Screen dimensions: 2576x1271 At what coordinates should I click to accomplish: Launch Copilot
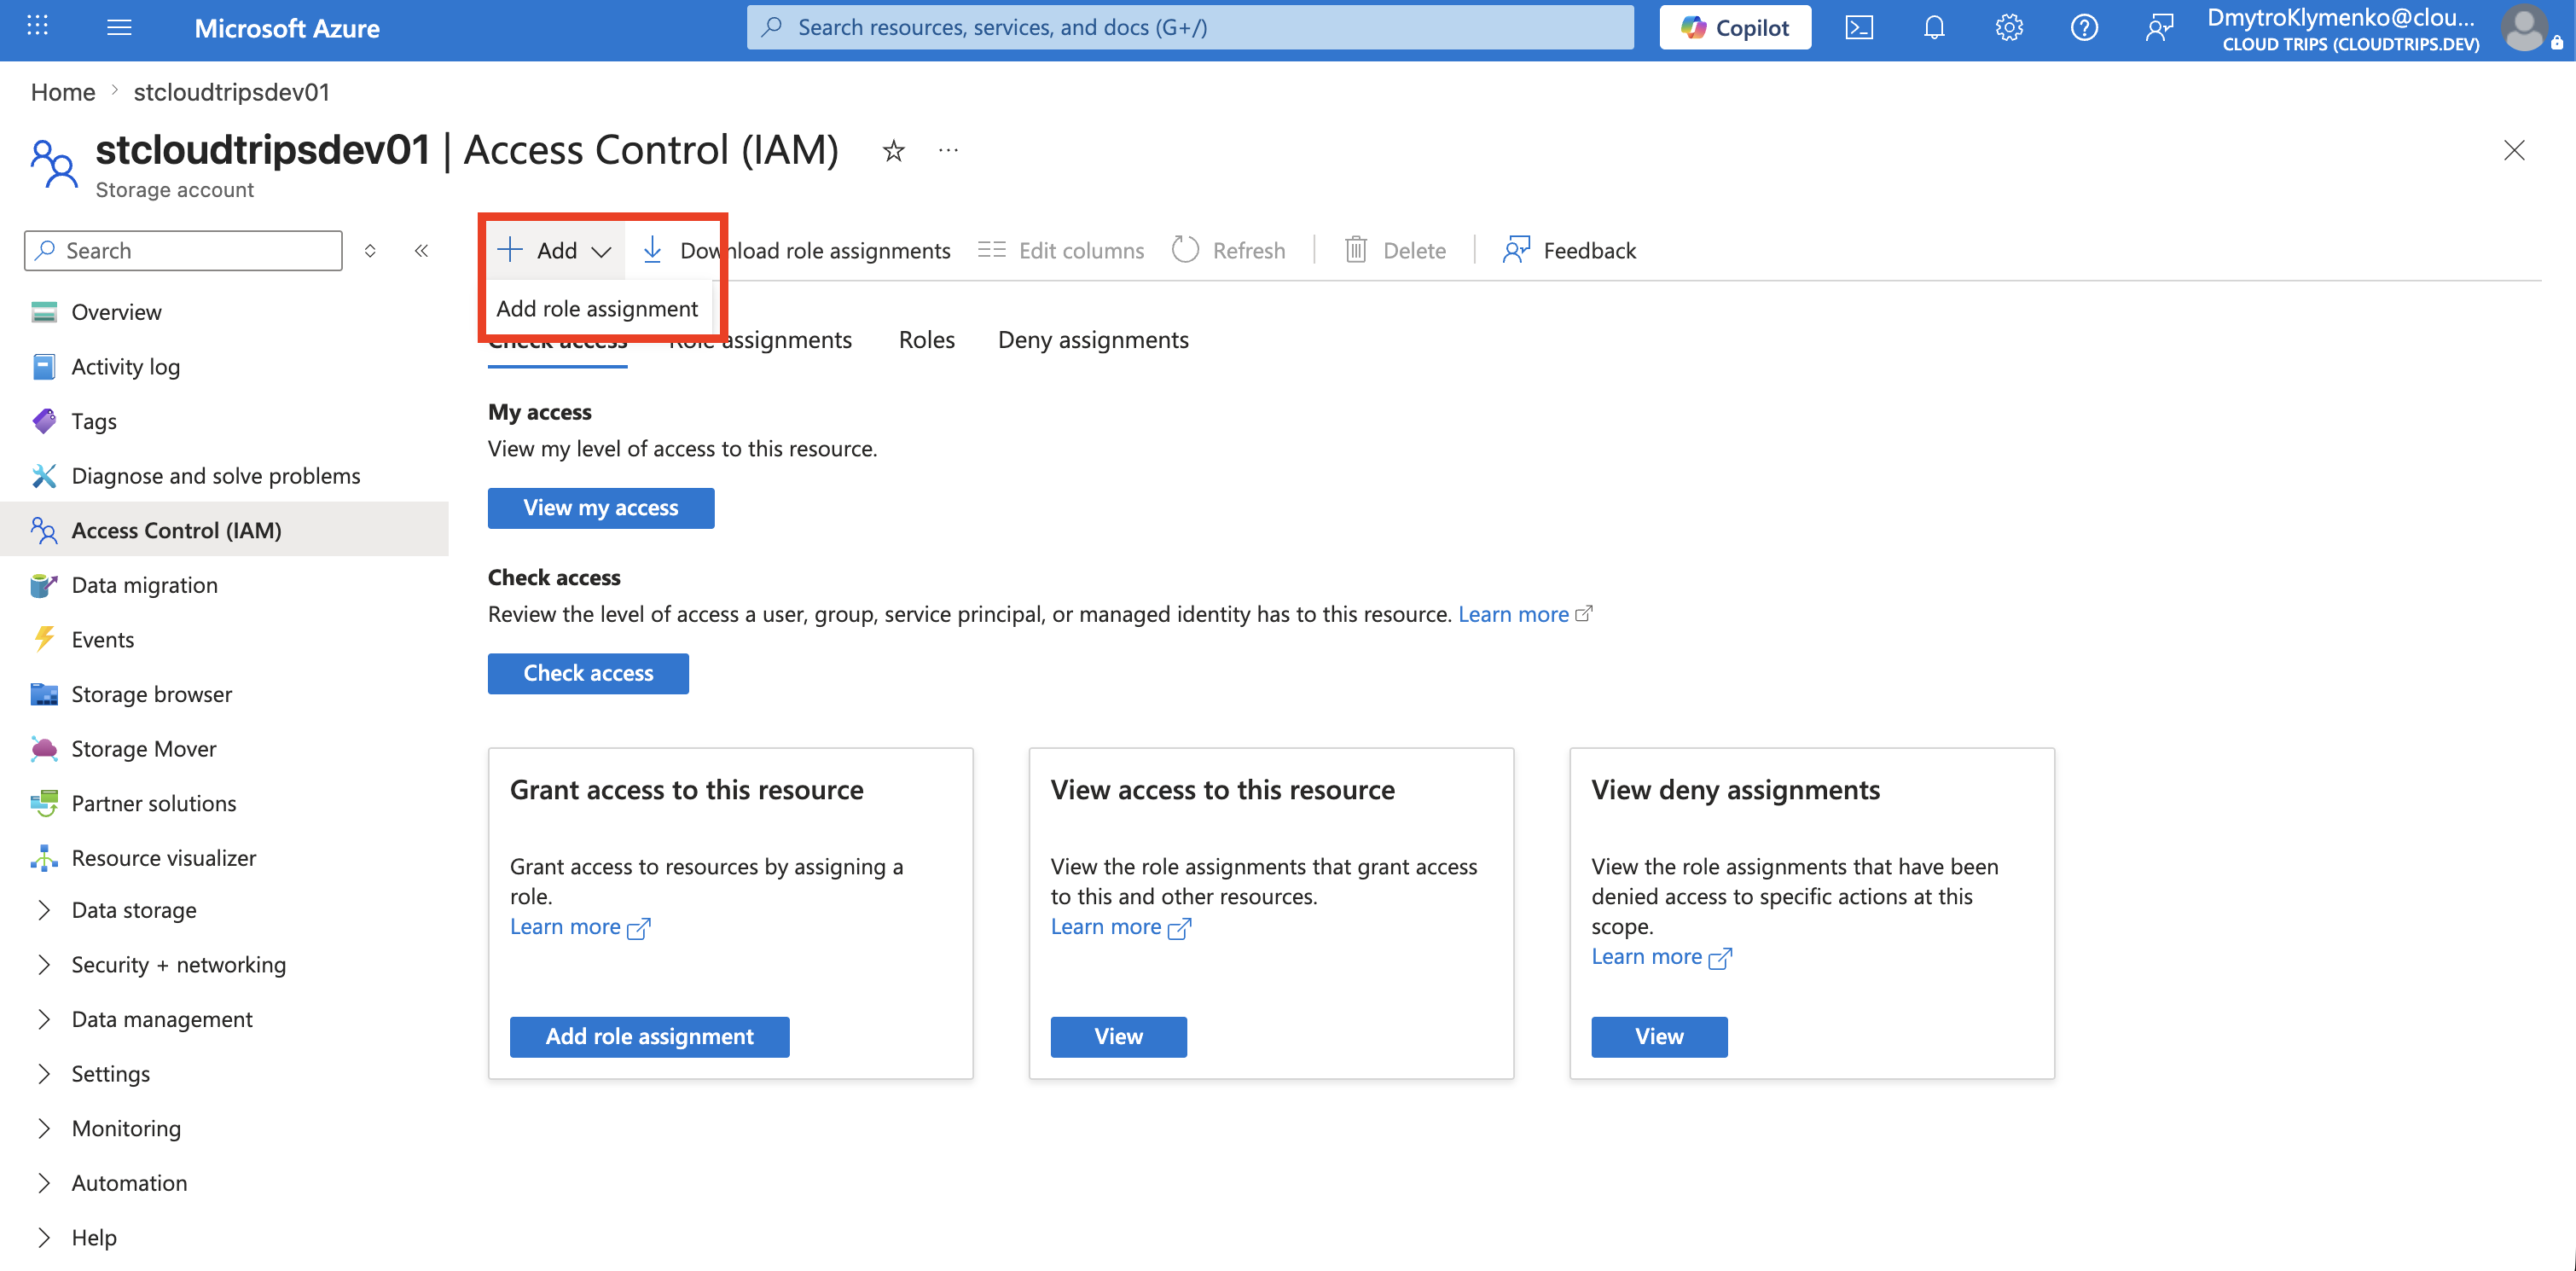[x=1735, y=27]
